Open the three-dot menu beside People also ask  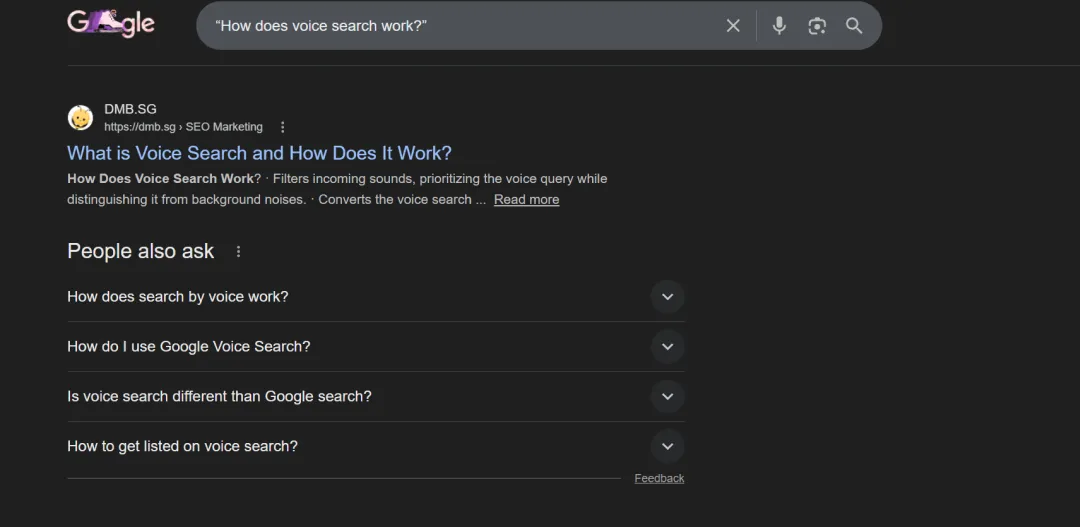(238, 251)
